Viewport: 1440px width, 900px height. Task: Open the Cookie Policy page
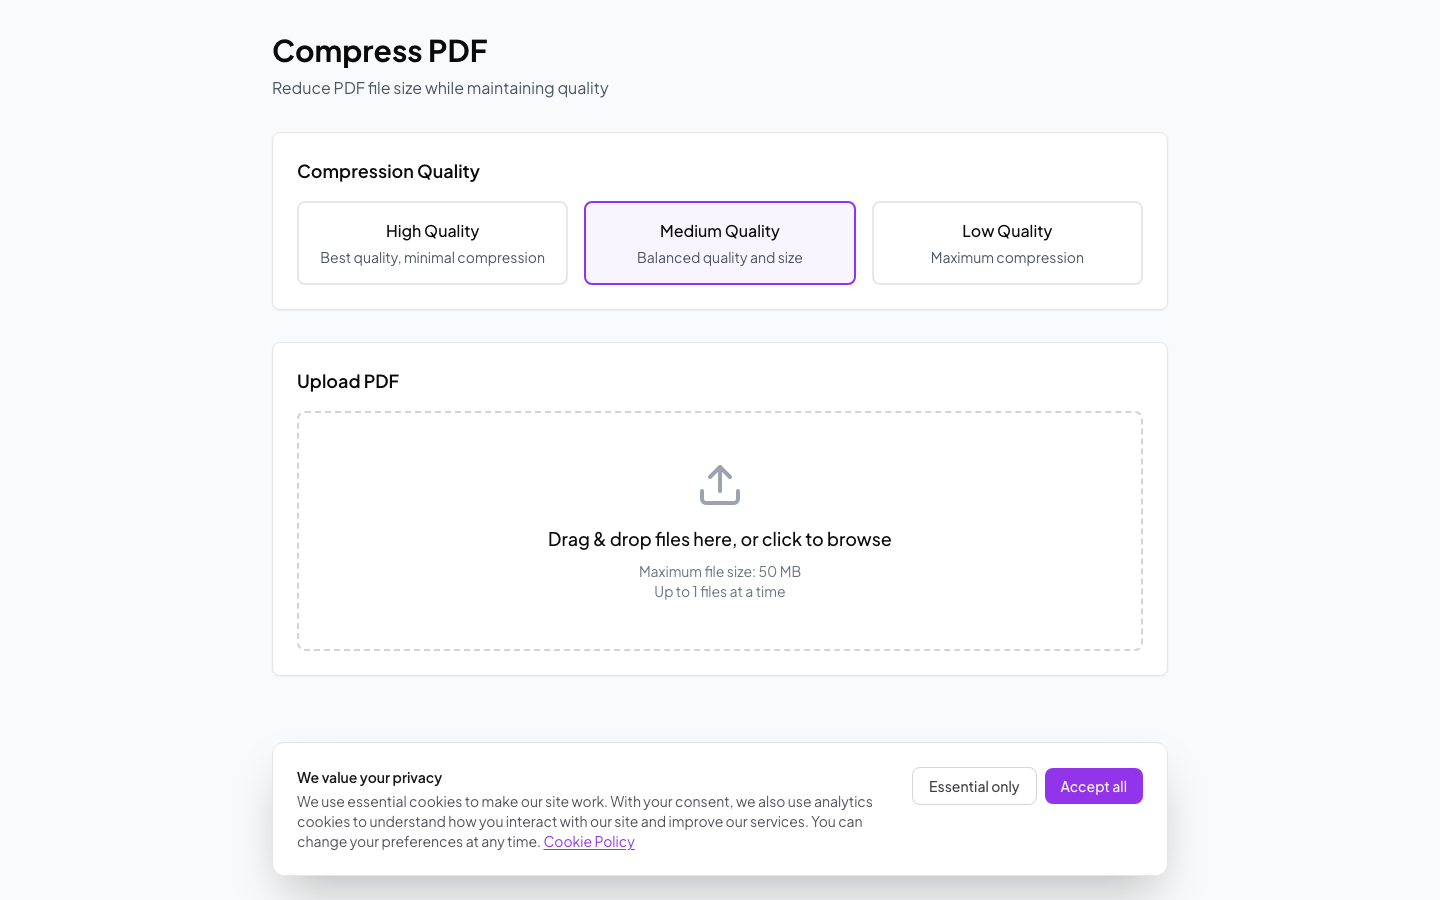tap(588, 841)
